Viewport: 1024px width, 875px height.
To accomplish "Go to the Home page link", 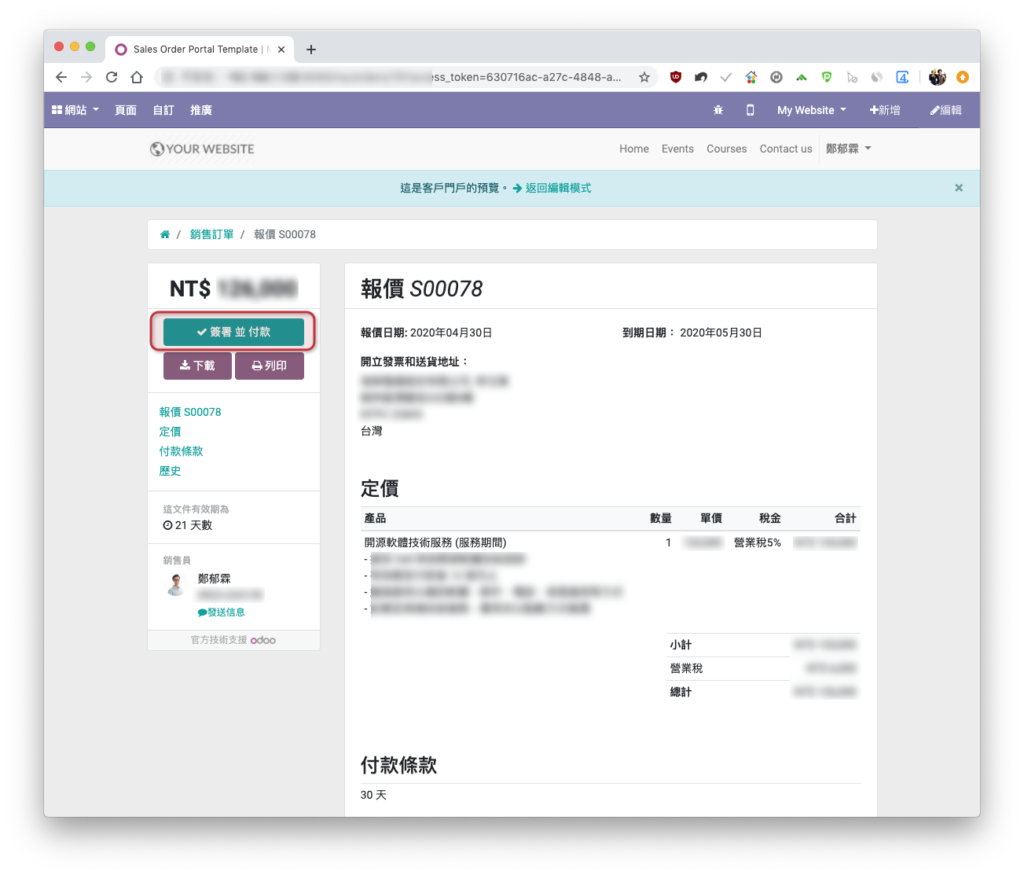I will [x=634, y=149].
